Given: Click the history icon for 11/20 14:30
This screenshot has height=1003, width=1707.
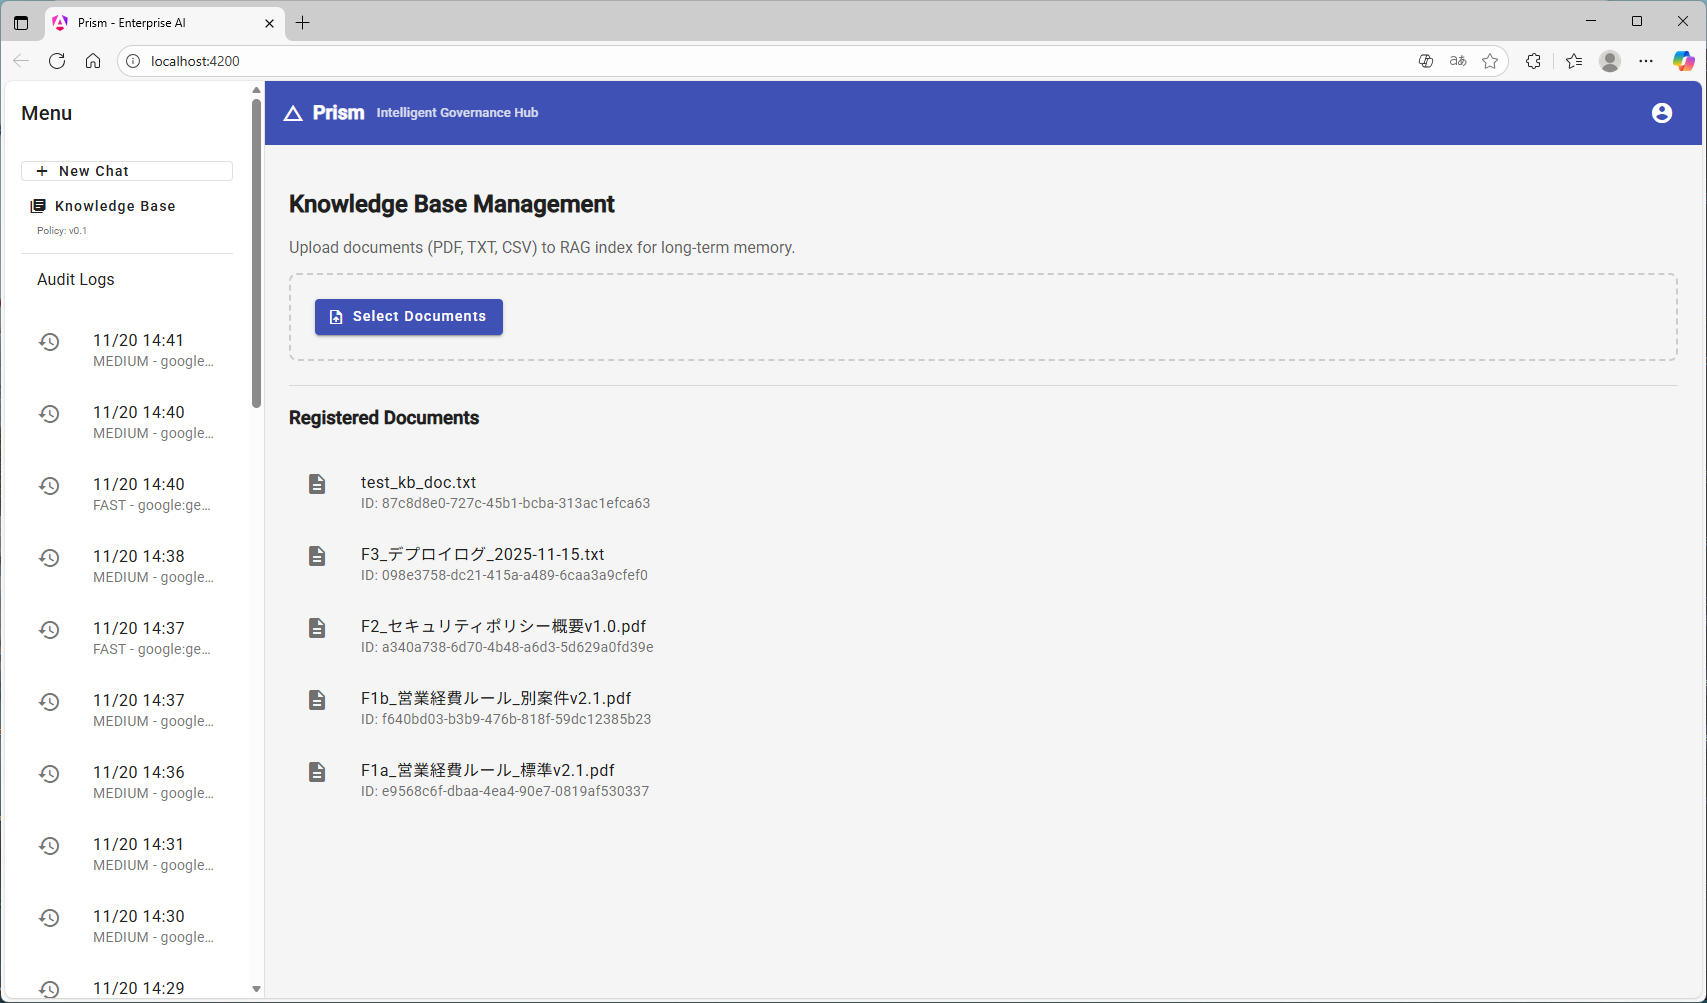Looking at the screenshot, I should pos(49,918).
